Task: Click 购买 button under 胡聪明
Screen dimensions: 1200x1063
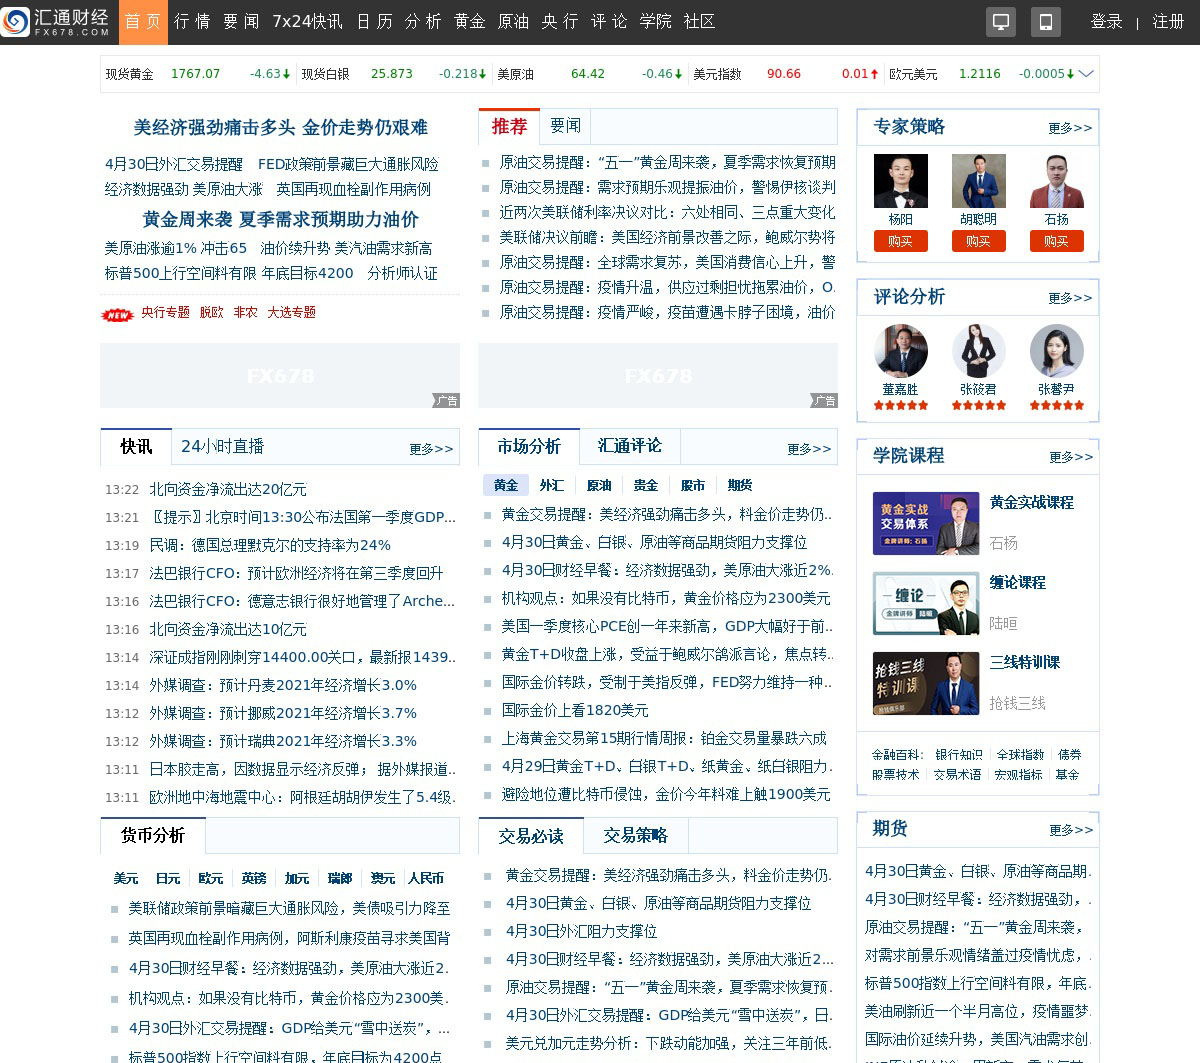Action: pos(978,241)
